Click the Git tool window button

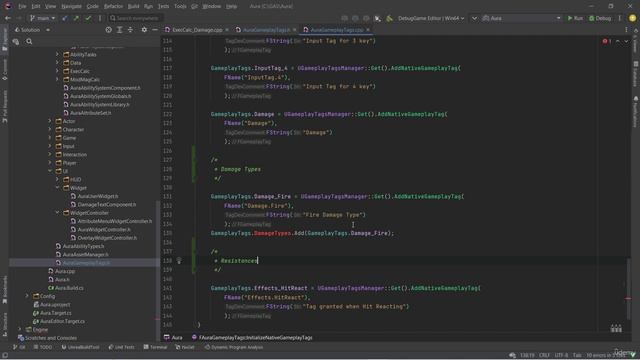coord(19,347)
